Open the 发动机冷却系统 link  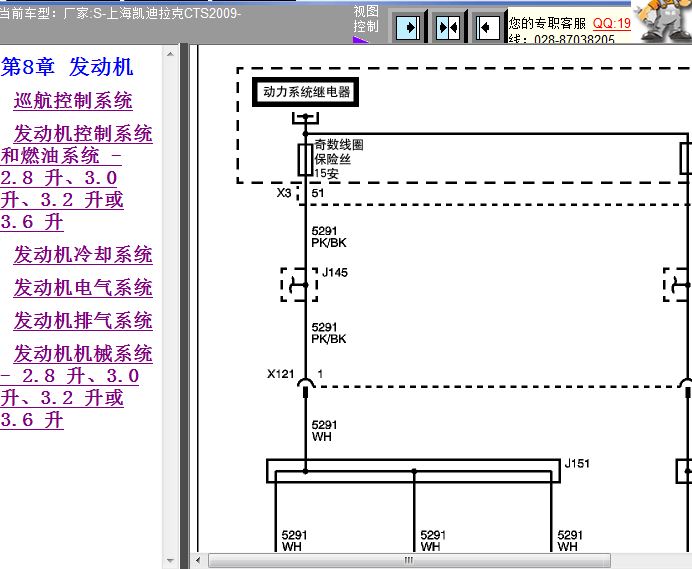pos(83,255)
